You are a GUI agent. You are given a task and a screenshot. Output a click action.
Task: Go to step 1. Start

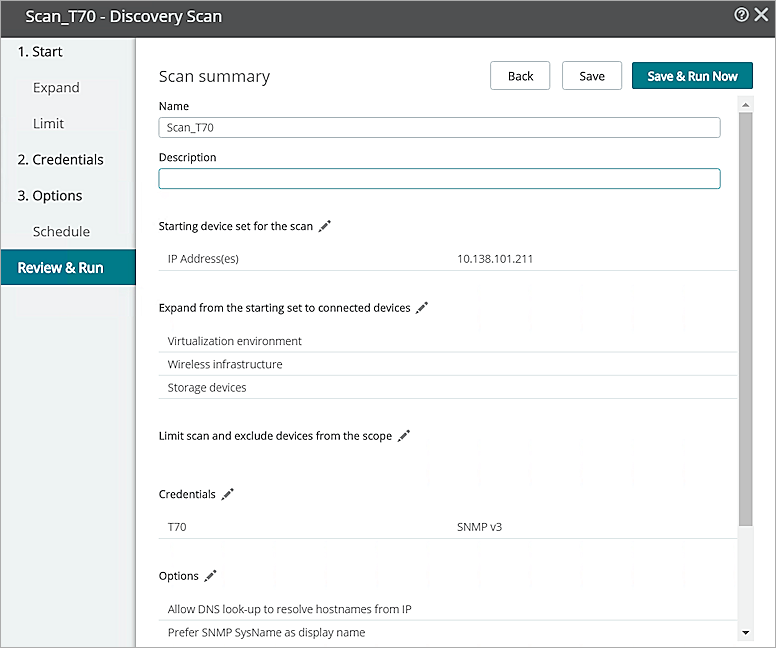pyautogui.click(x=40, y=52)
